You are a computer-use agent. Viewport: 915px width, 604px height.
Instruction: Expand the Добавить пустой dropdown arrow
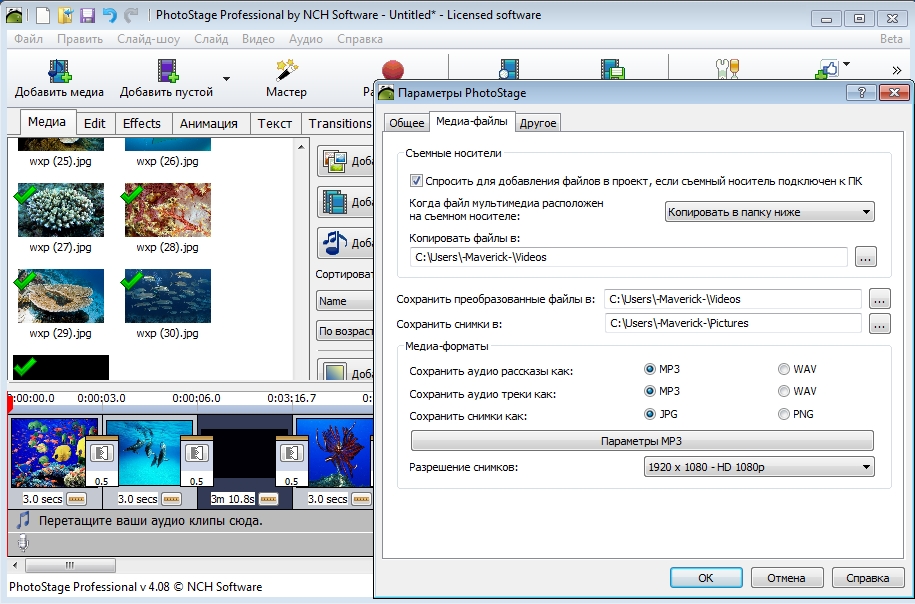point(226,78)
